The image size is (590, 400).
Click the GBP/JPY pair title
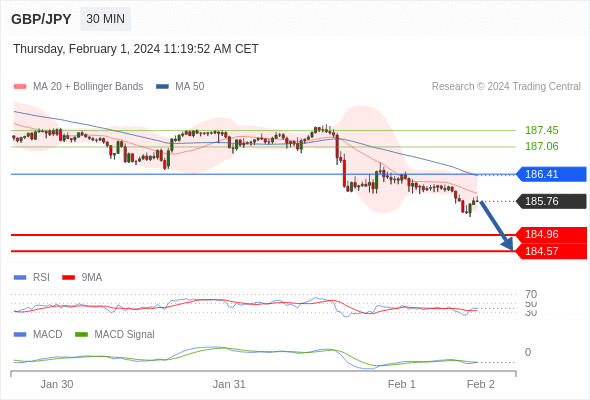point(41,19)
